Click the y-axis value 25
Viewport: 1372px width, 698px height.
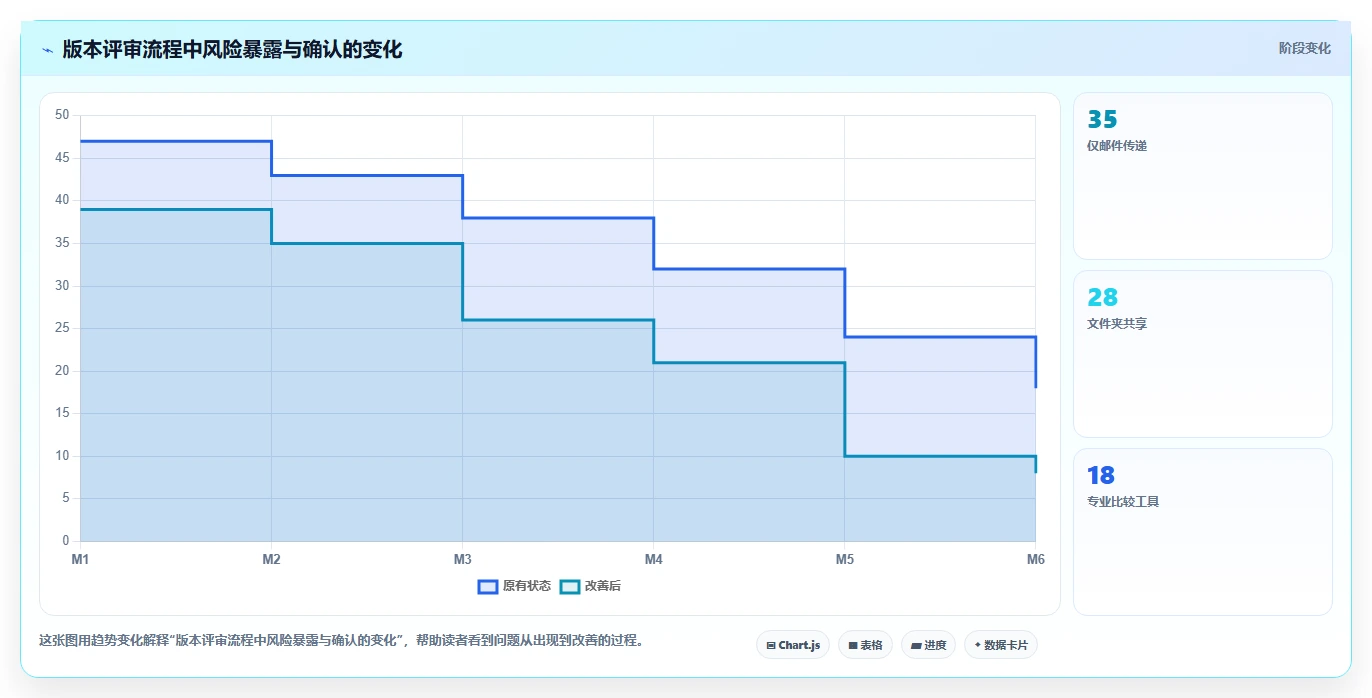62,328
